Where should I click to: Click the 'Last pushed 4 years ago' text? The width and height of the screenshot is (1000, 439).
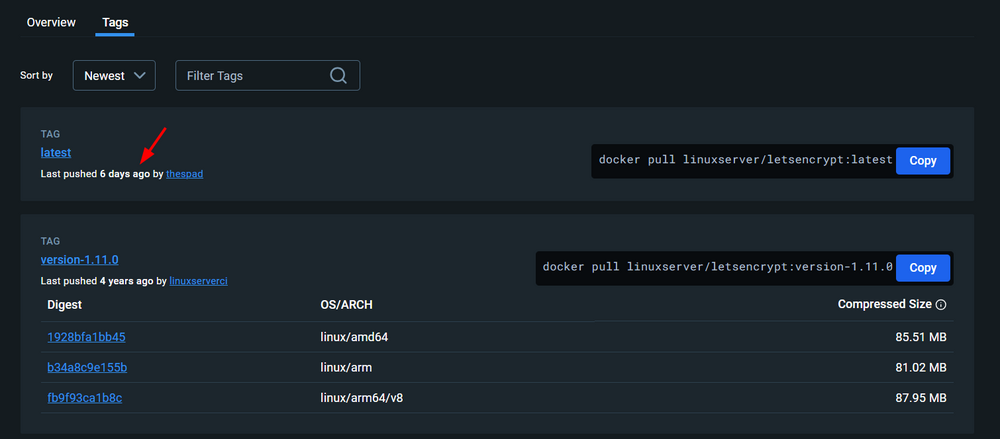(x=97, y=281)
